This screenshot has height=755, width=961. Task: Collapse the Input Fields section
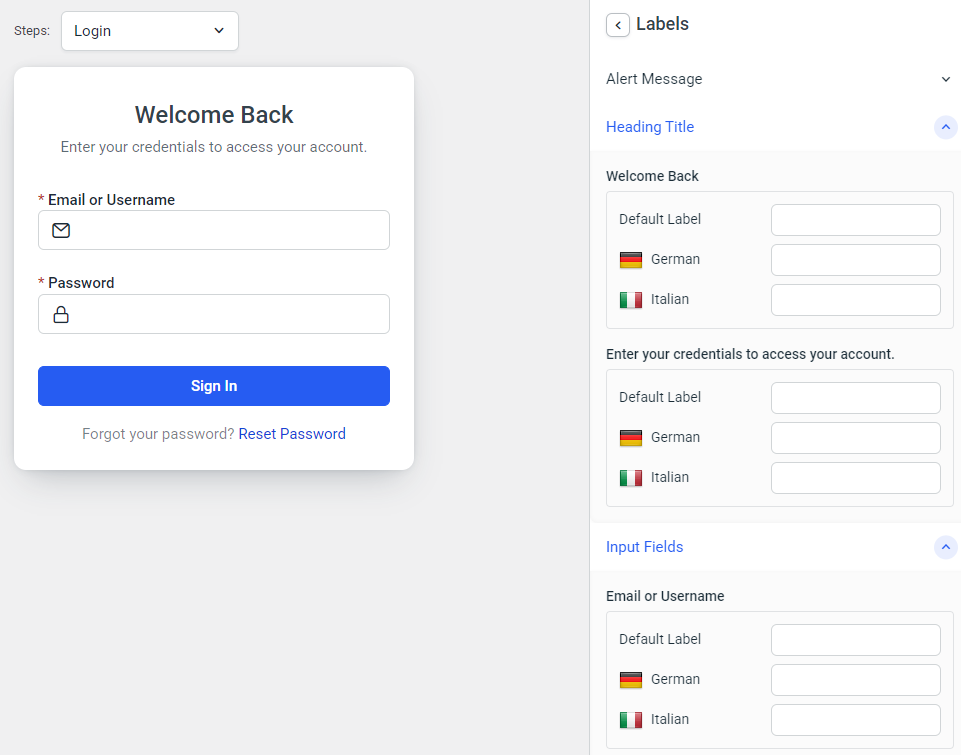pyautogui.click(x=945, y=547)
